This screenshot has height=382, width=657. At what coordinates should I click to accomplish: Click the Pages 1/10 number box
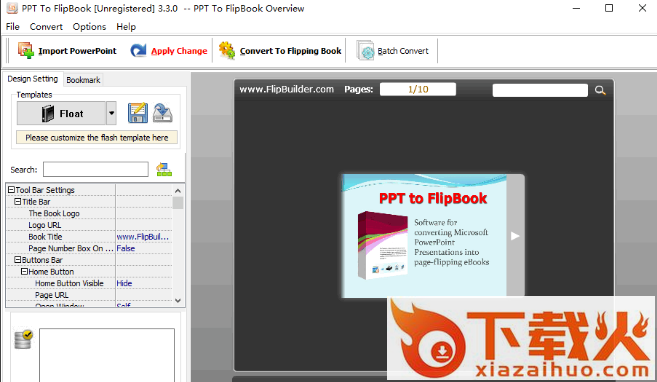(418, 89)
